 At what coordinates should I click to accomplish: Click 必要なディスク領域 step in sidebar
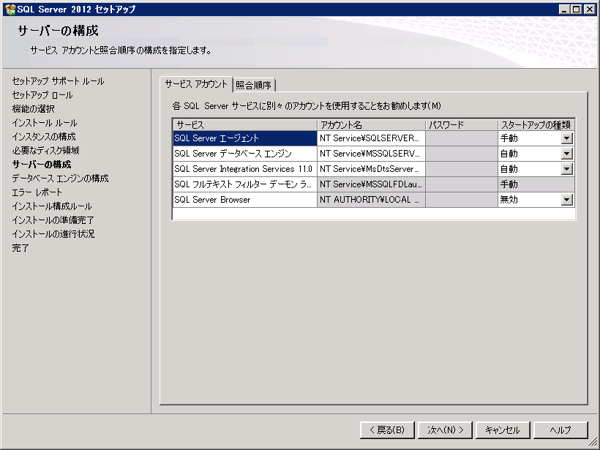(46, 150)
